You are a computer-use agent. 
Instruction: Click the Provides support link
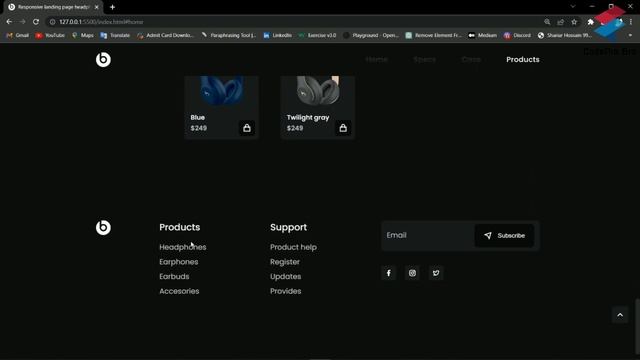coord(286,291)
